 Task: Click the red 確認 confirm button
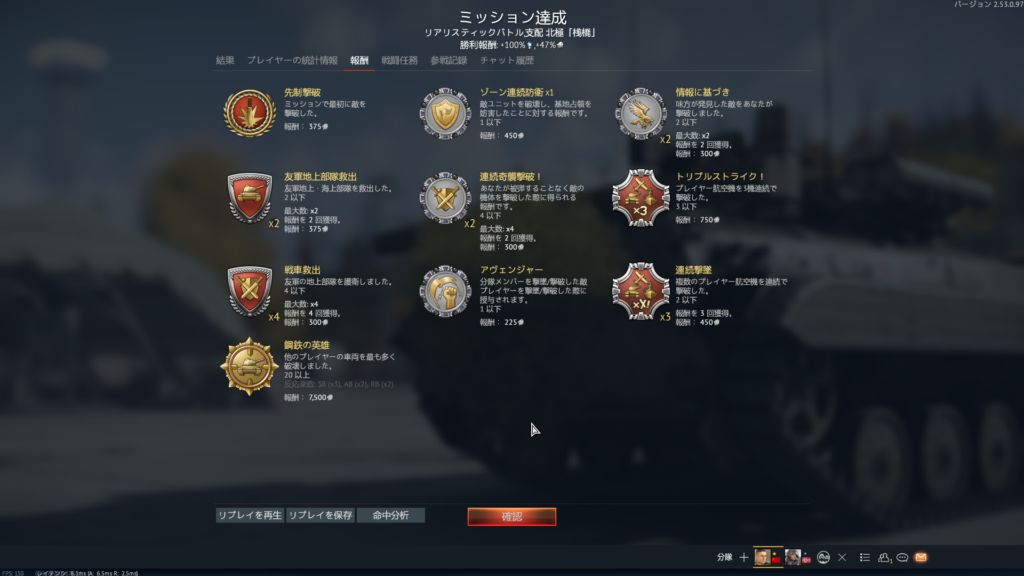[512, 517]
